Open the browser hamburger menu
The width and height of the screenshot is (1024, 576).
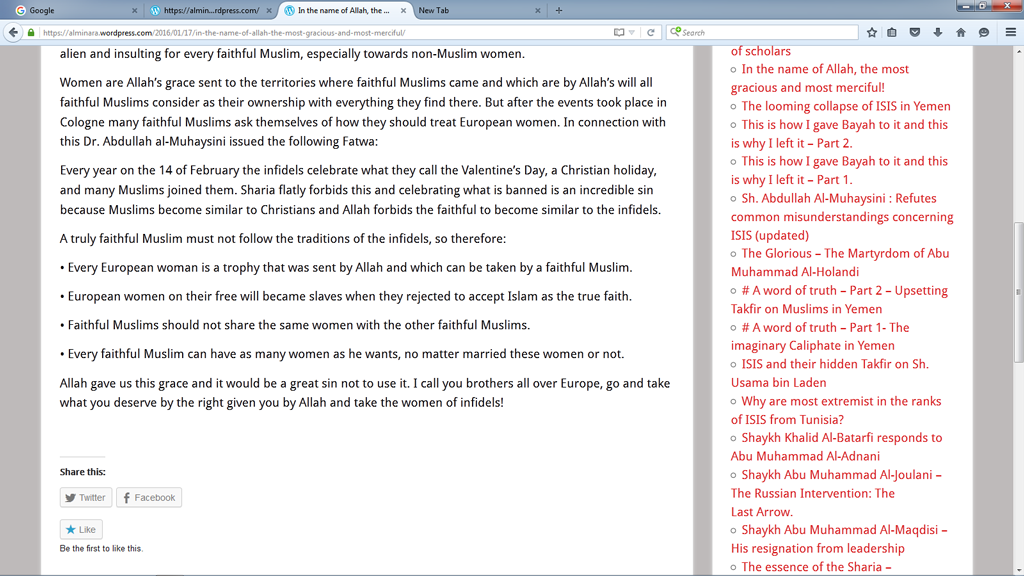click(x=1010, y=32)
